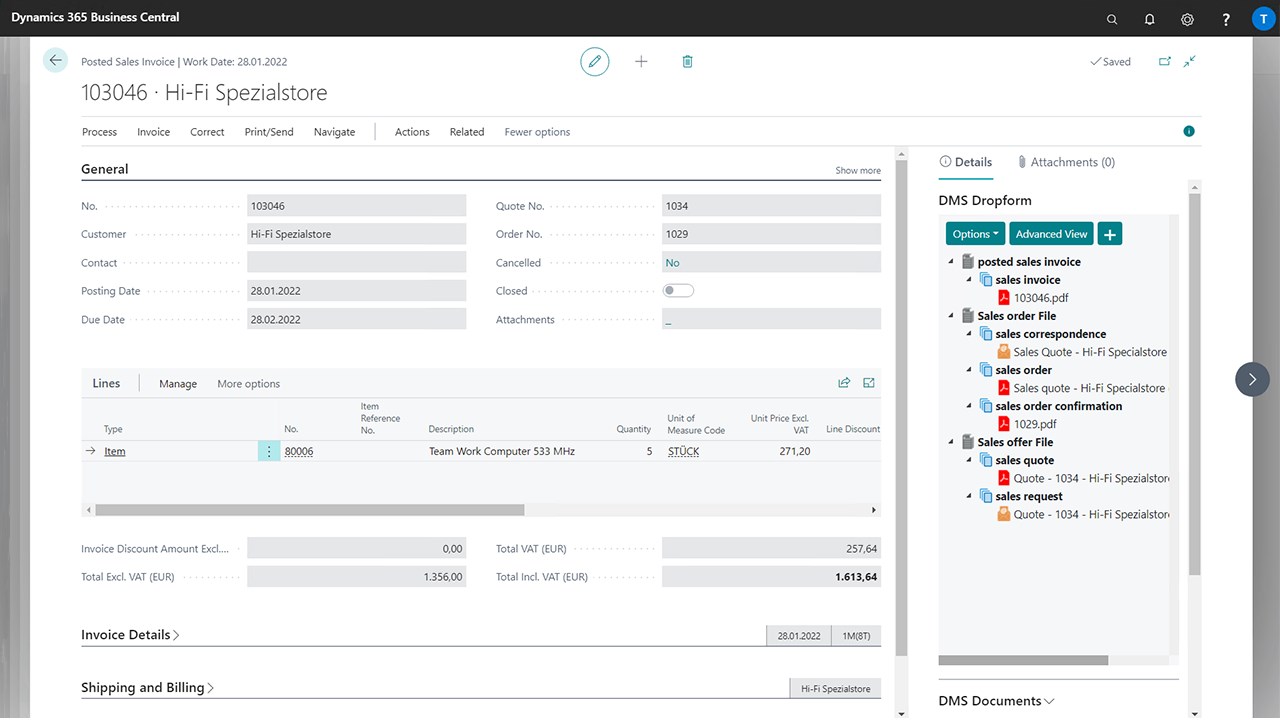
Task: Click the Advanced View button
Action: pos(1051,234)
